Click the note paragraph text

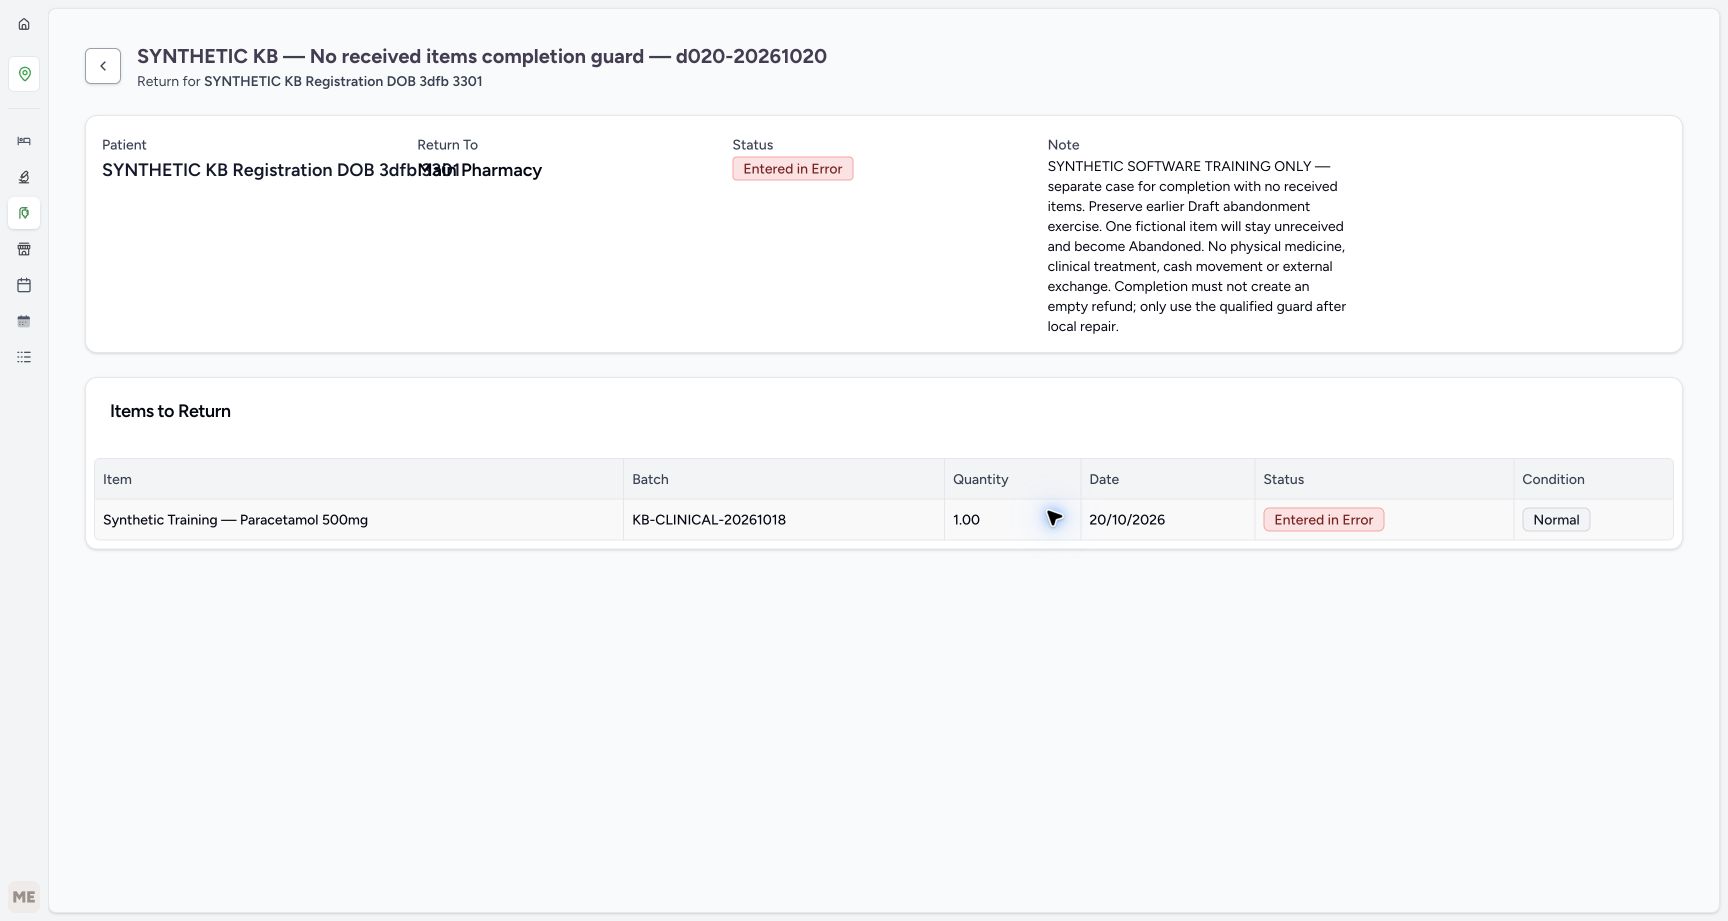coord(1197,246)
